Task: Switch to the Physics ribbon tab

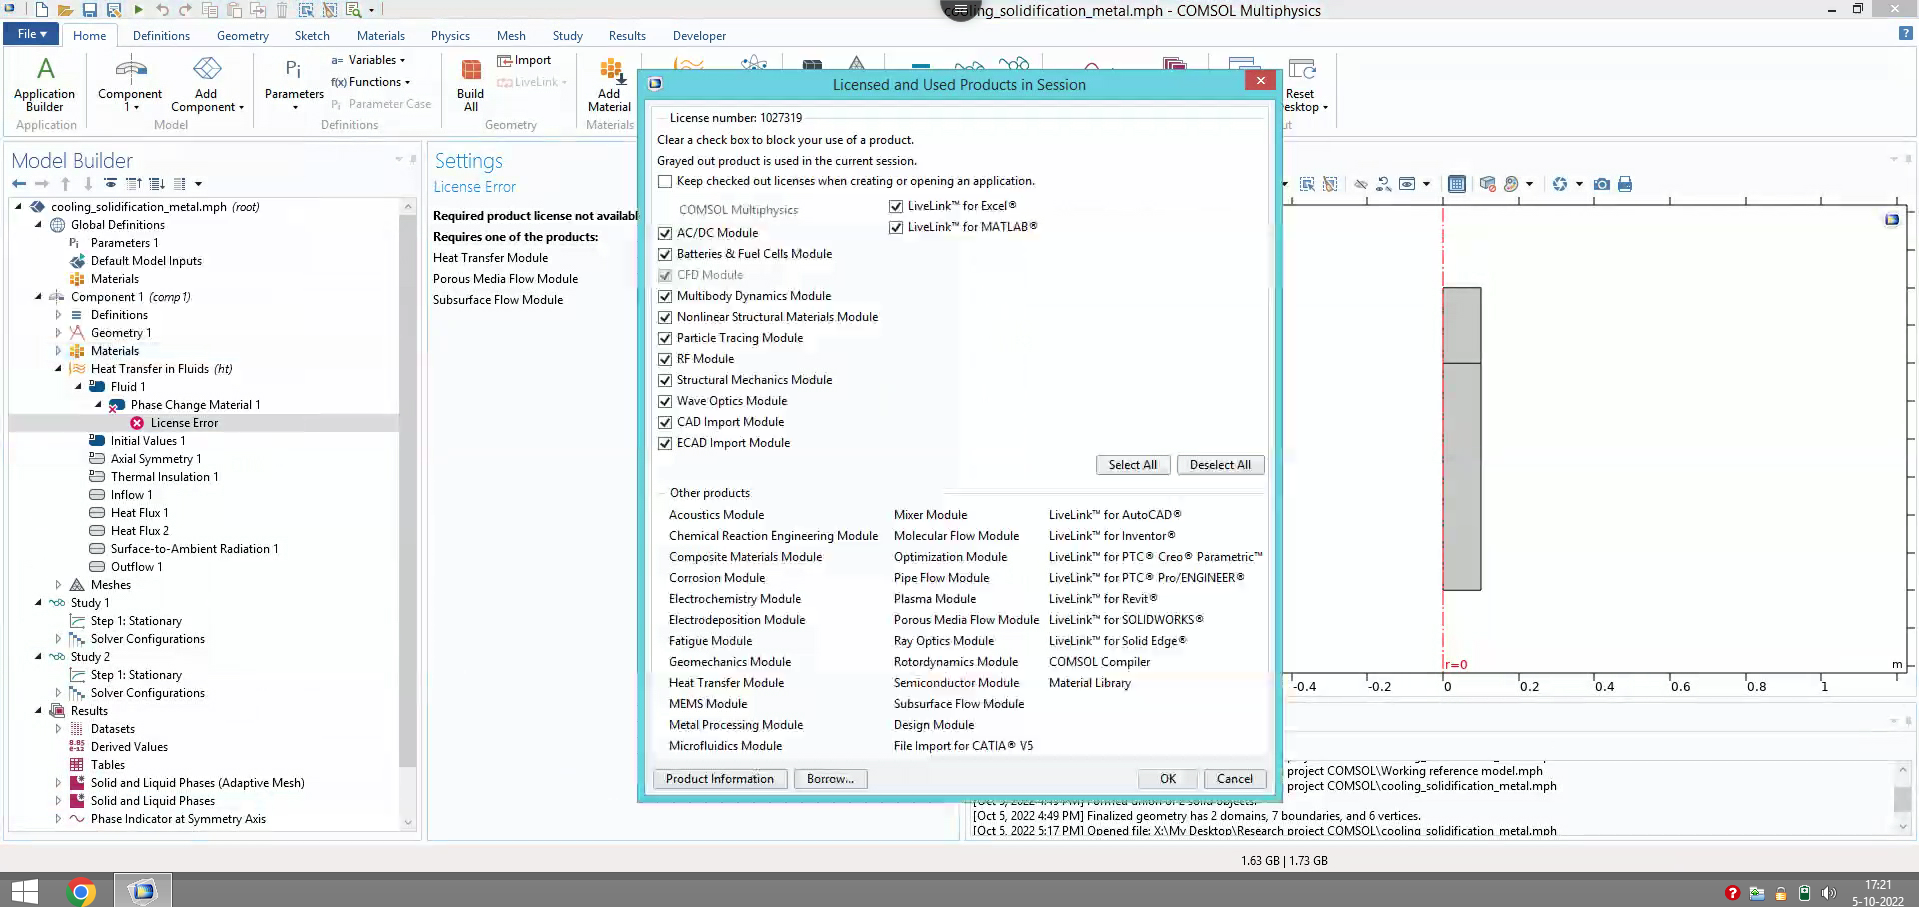Action: (450, 35)
